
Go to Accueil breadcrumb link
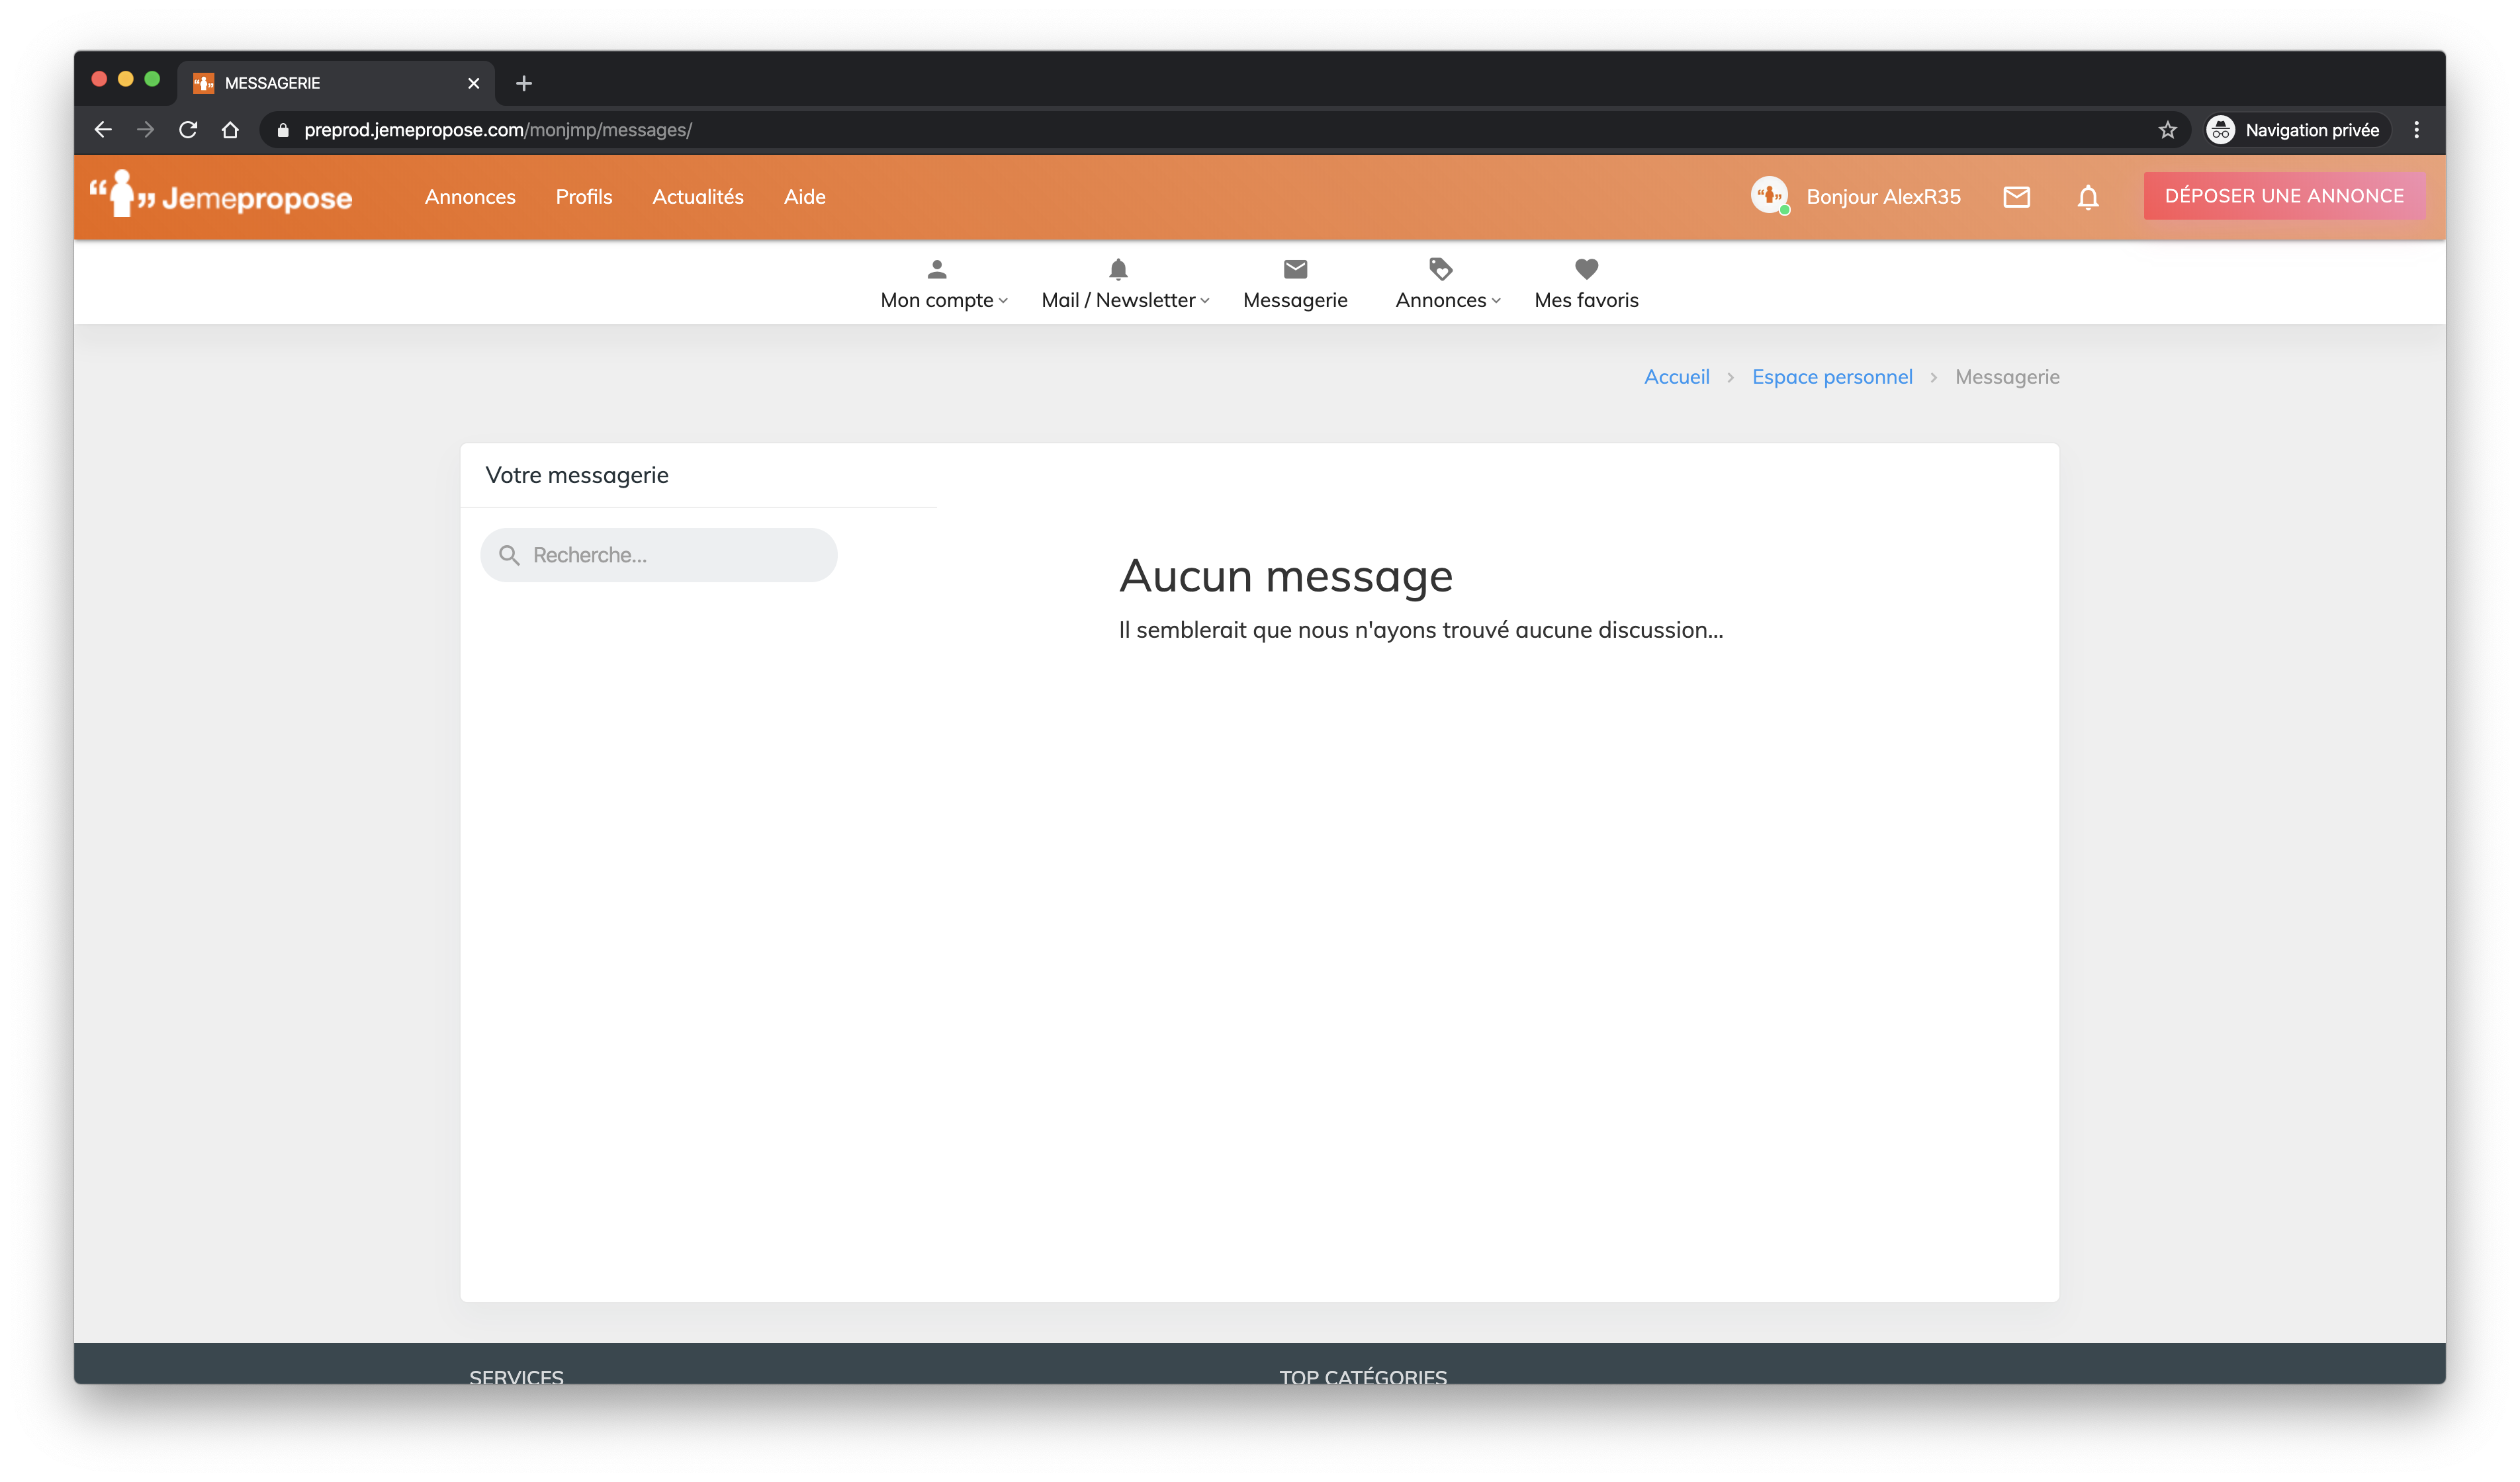1676,377
